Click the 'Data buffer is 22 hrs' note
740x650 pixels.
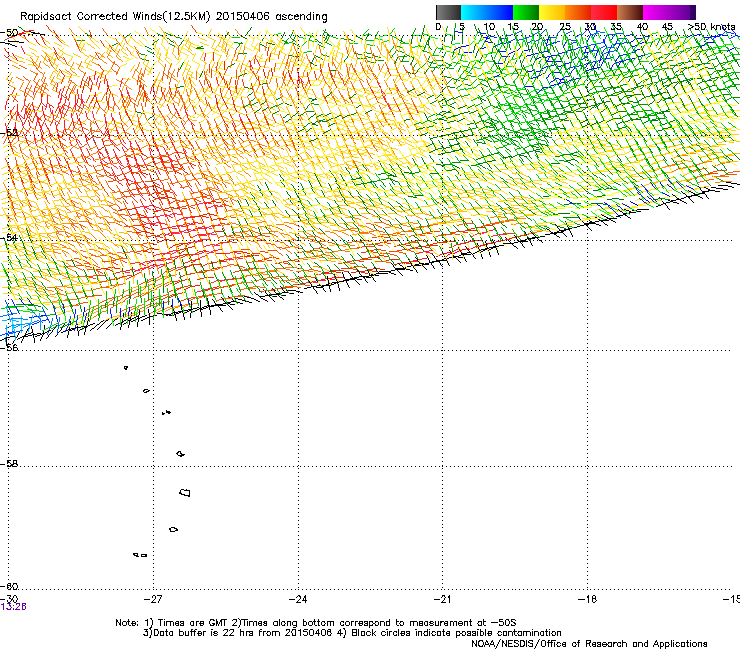(197, 633)
